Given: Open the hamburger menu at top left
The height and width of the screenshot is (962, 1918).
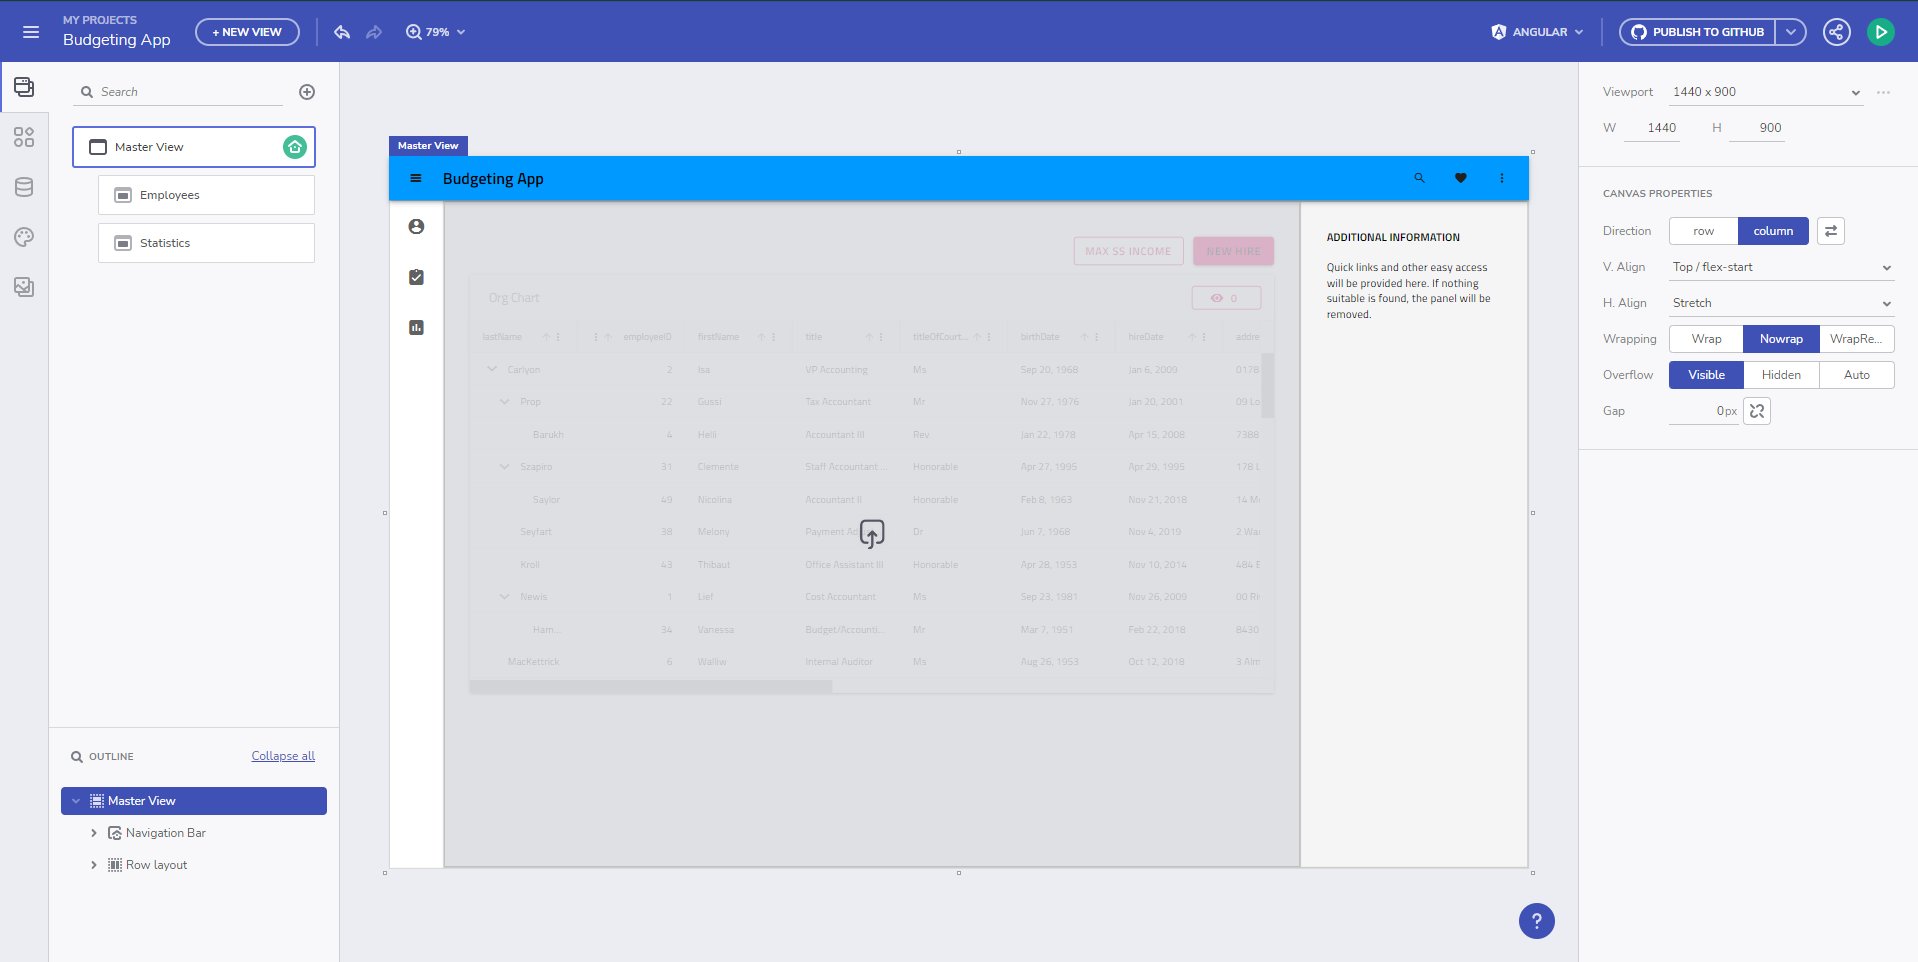Looking at the screenshot, I should [x=31, y=32].
